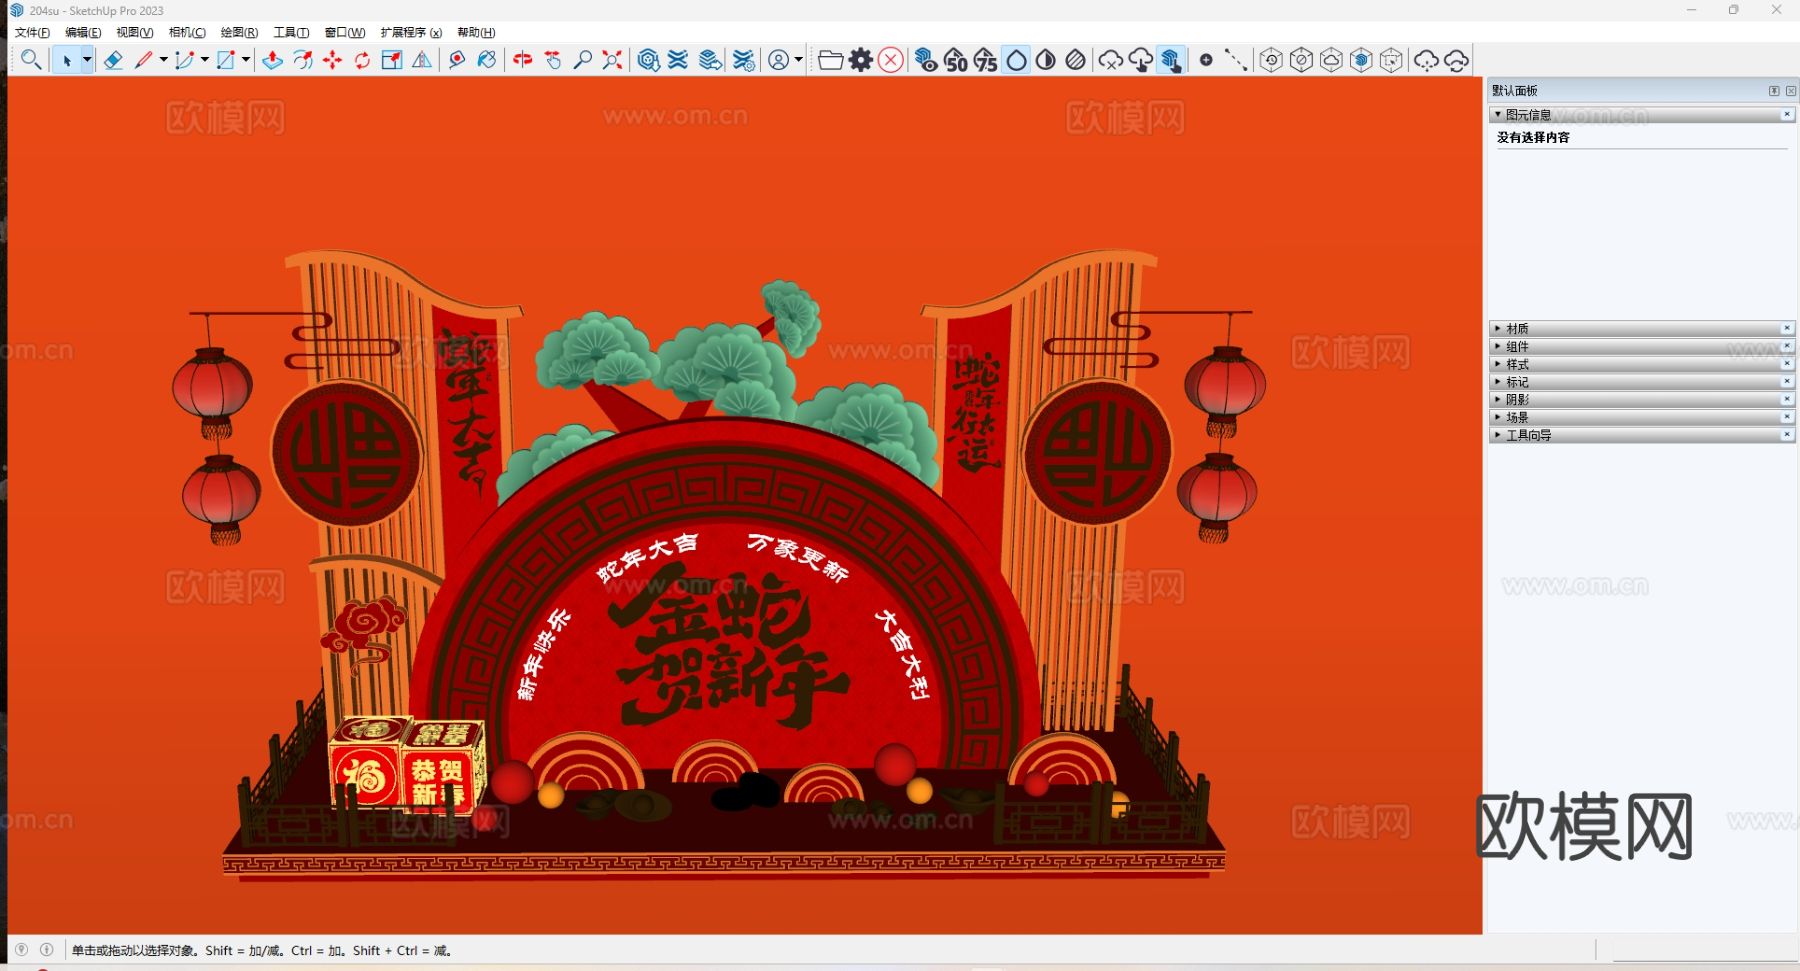
Task: Click the hexagon cloud icon
Action: point(1331,60)
